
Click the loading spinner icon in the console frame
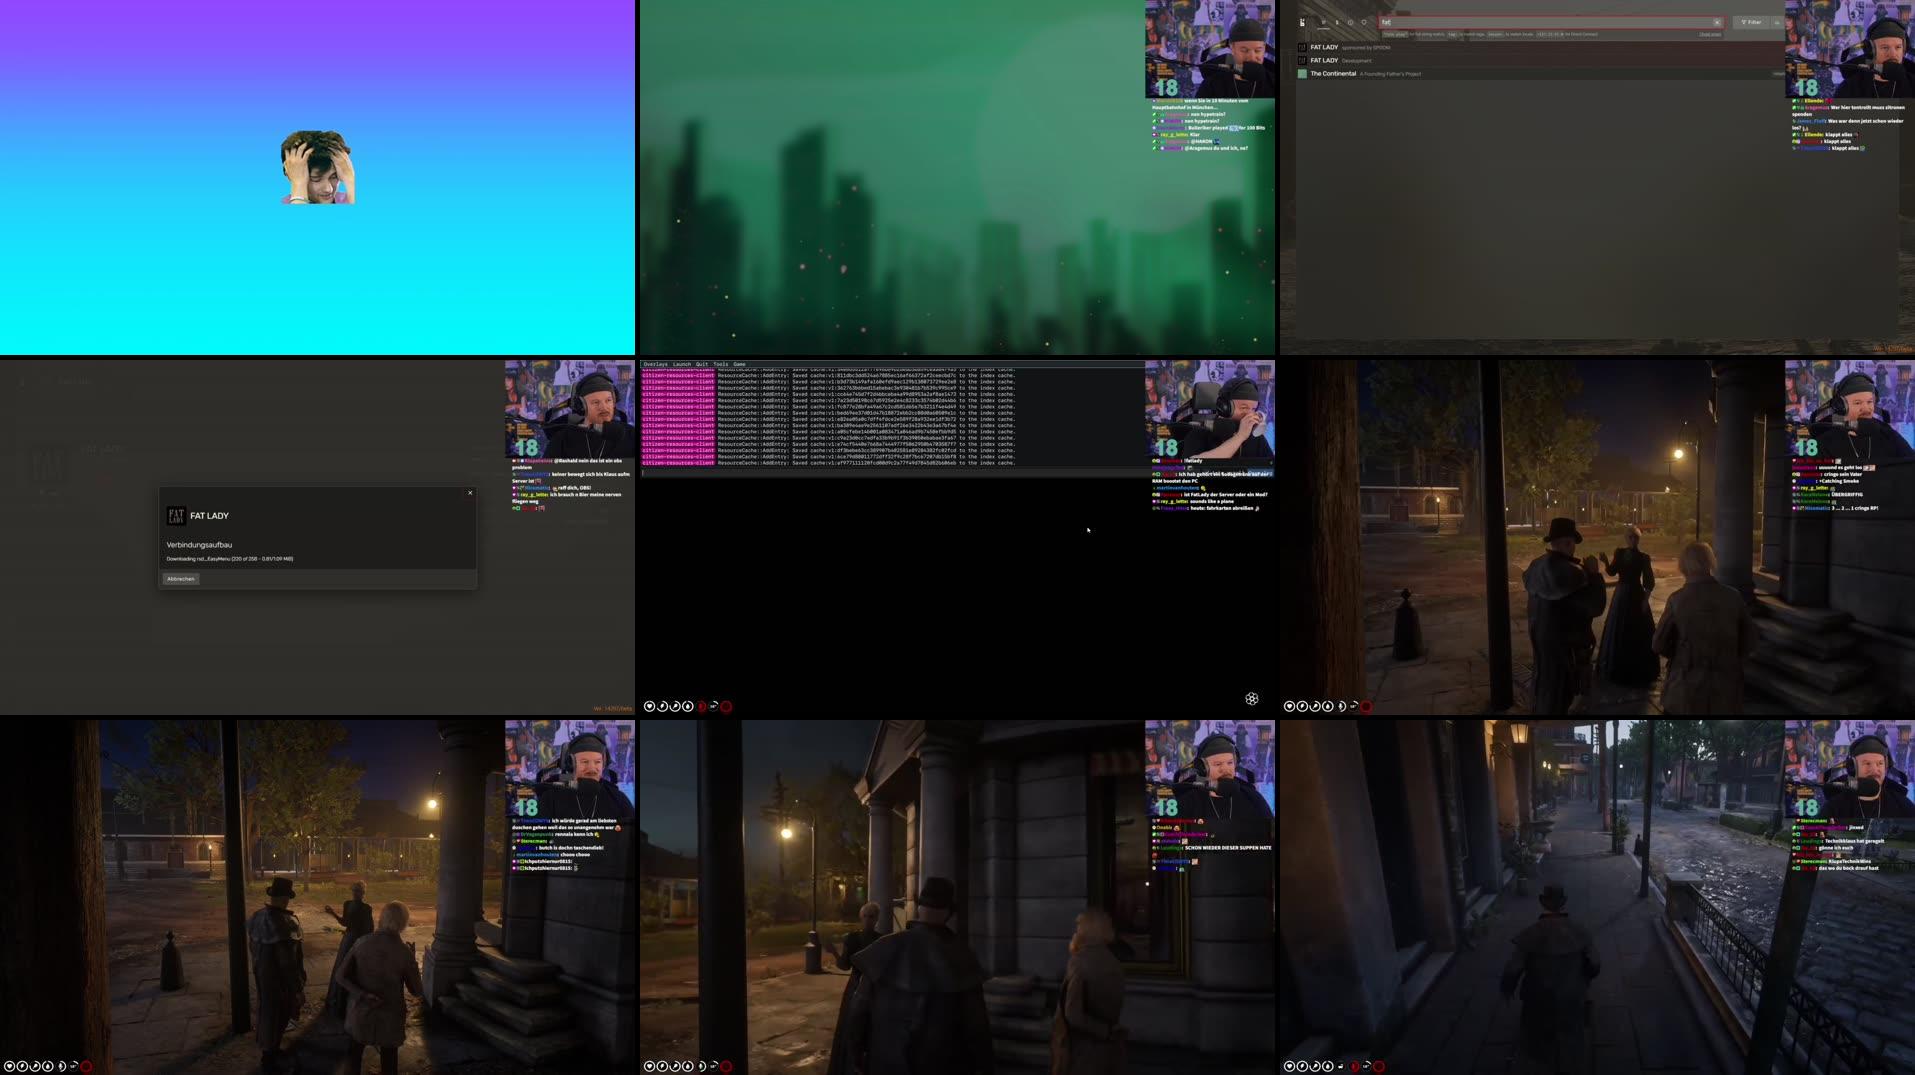click(1251, 699)
